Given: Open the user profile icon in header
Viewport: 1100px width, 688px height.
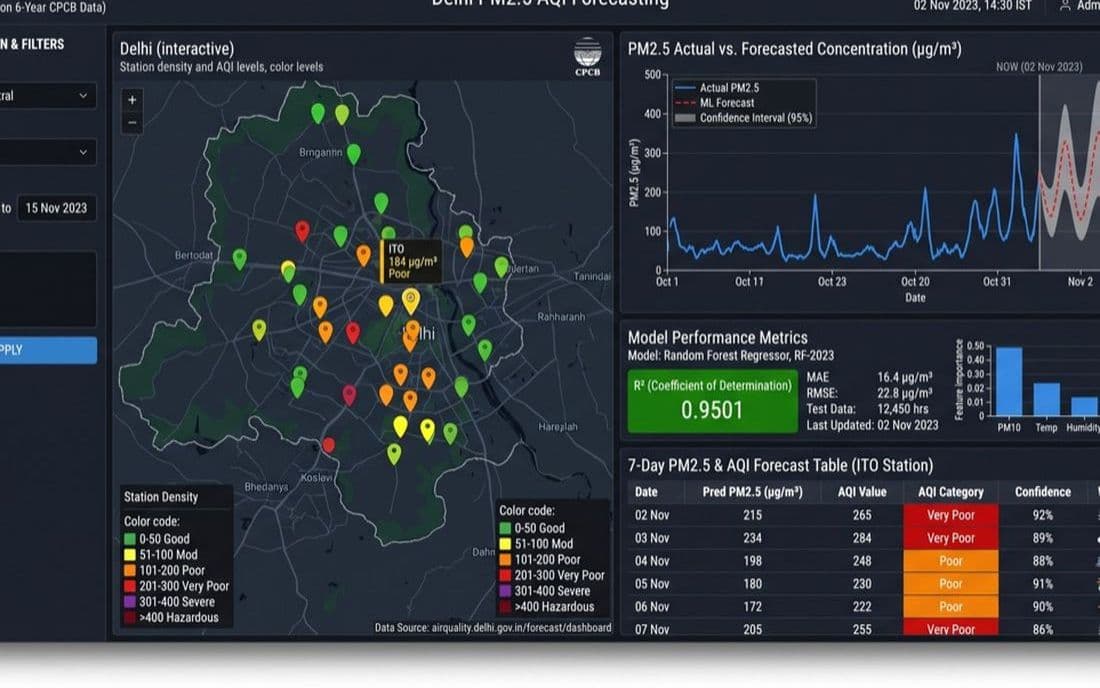Looking at the screenshot, I should pos(1064,6).
